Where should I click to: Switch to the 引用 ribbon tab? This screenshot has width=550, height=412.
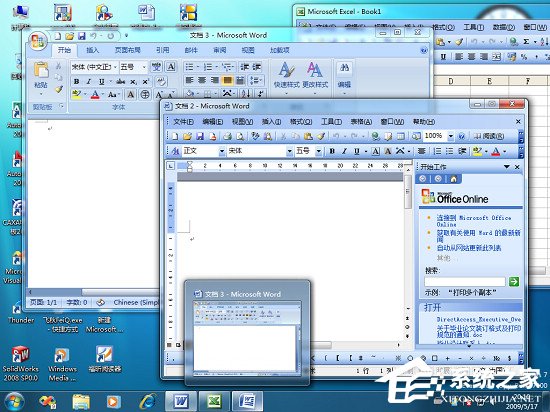pos(162,50)
